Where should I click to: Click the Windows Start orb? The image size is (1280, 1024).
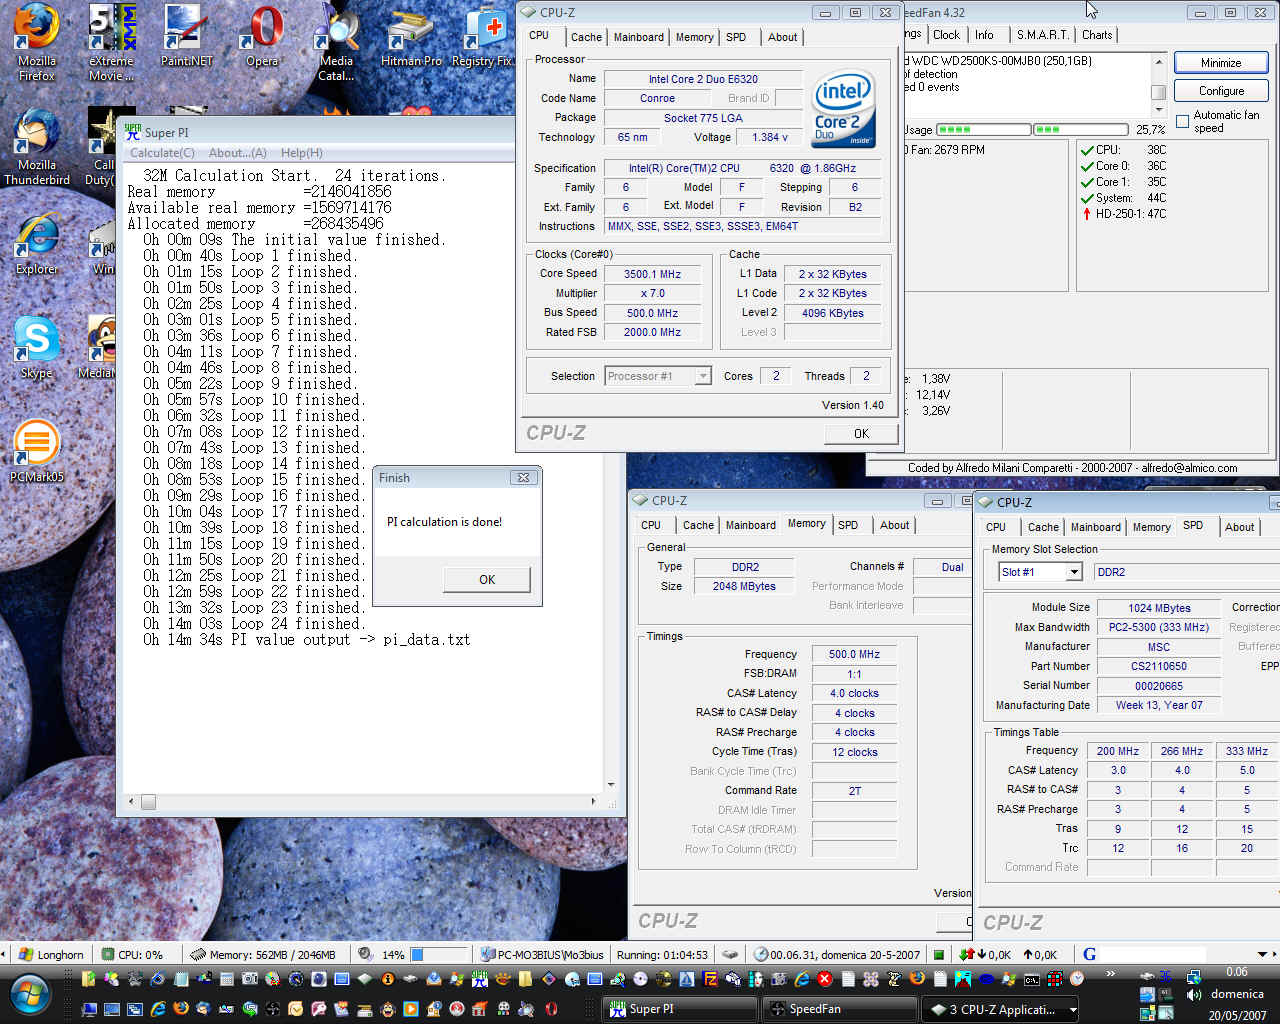click(30, 994)
